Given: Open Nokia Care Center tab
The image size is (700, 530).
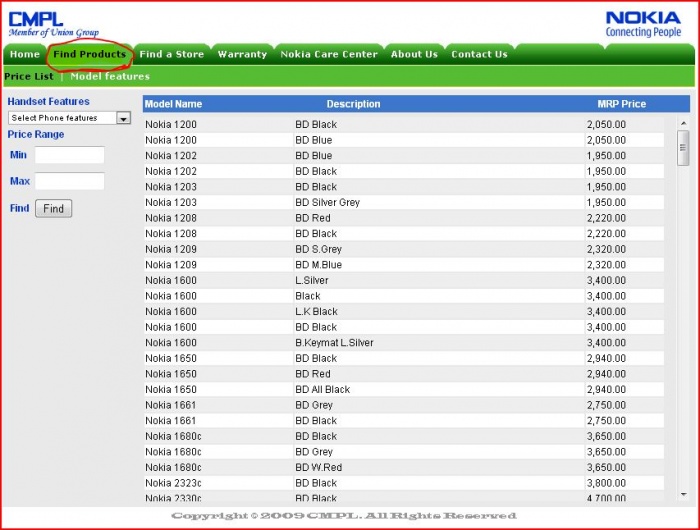Looking at the screenshot, I should pos(329,54).
